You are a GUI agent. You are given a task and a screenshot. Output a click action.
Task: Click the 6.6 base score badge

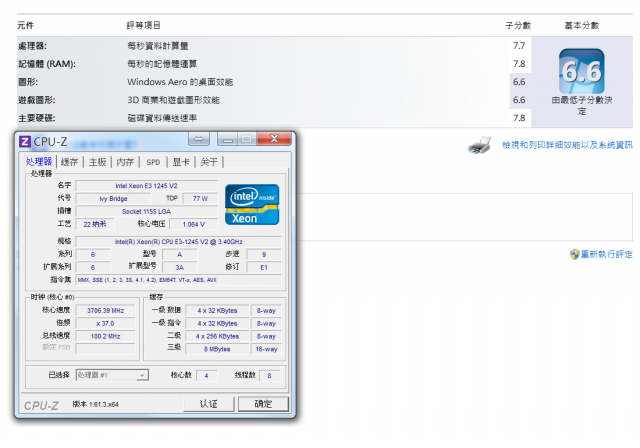click(582, 71)
